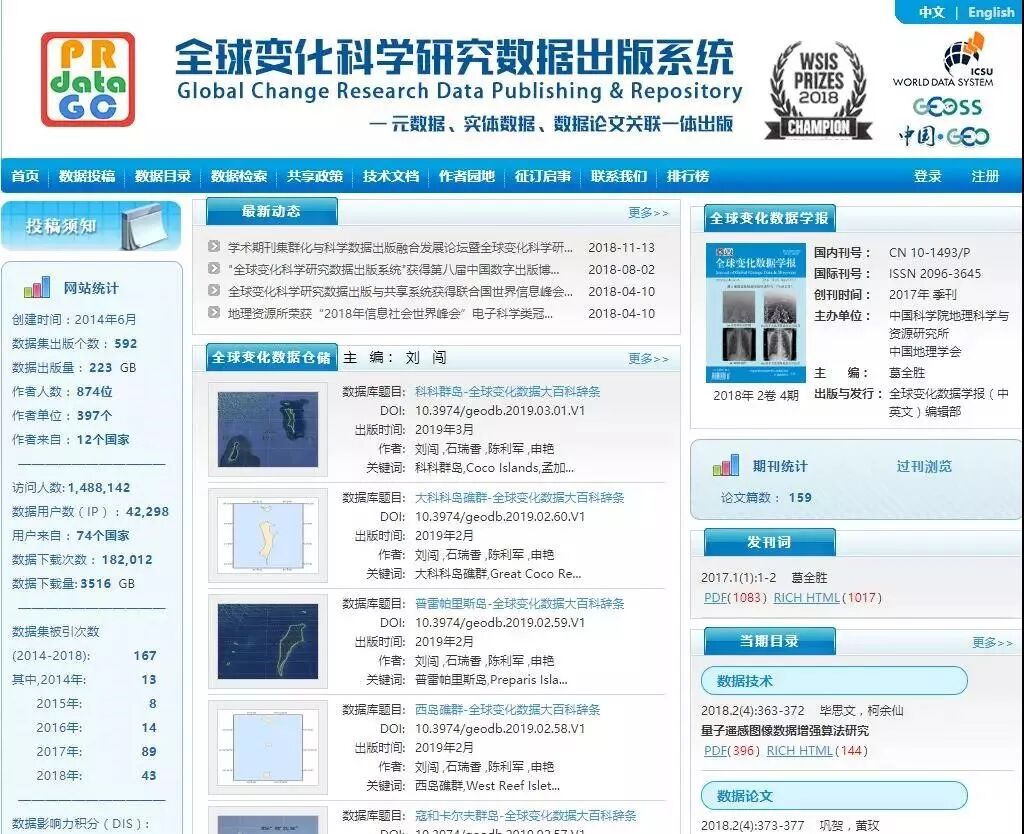
Task: Open the WSIS Prizes 2018 Champion badge
Action: tap(818, 90)
